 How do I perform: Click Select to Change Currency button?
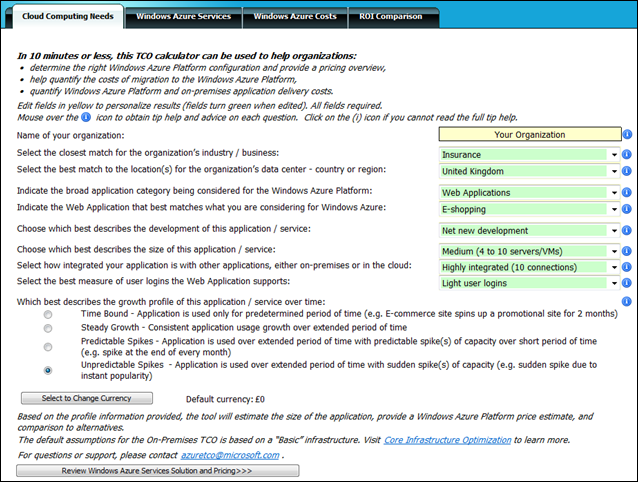pos(87,398)
